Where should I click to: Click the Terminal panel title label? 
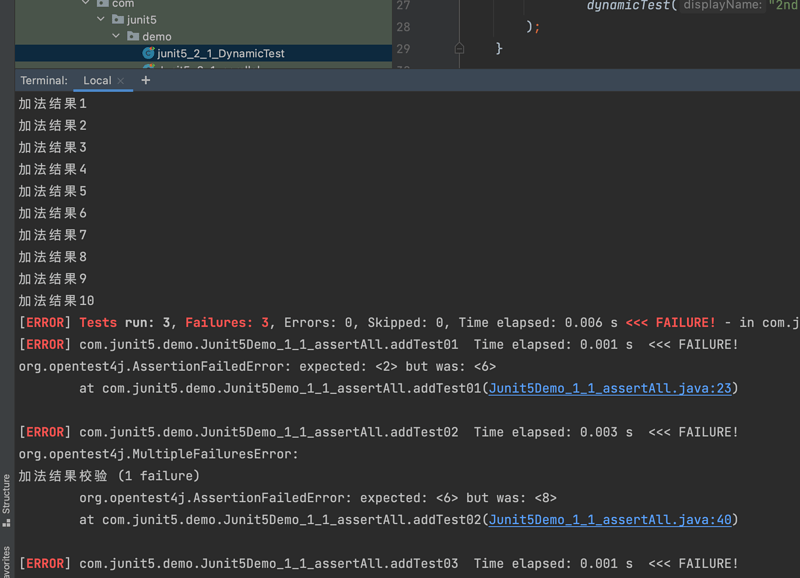(x=44, y=80)
